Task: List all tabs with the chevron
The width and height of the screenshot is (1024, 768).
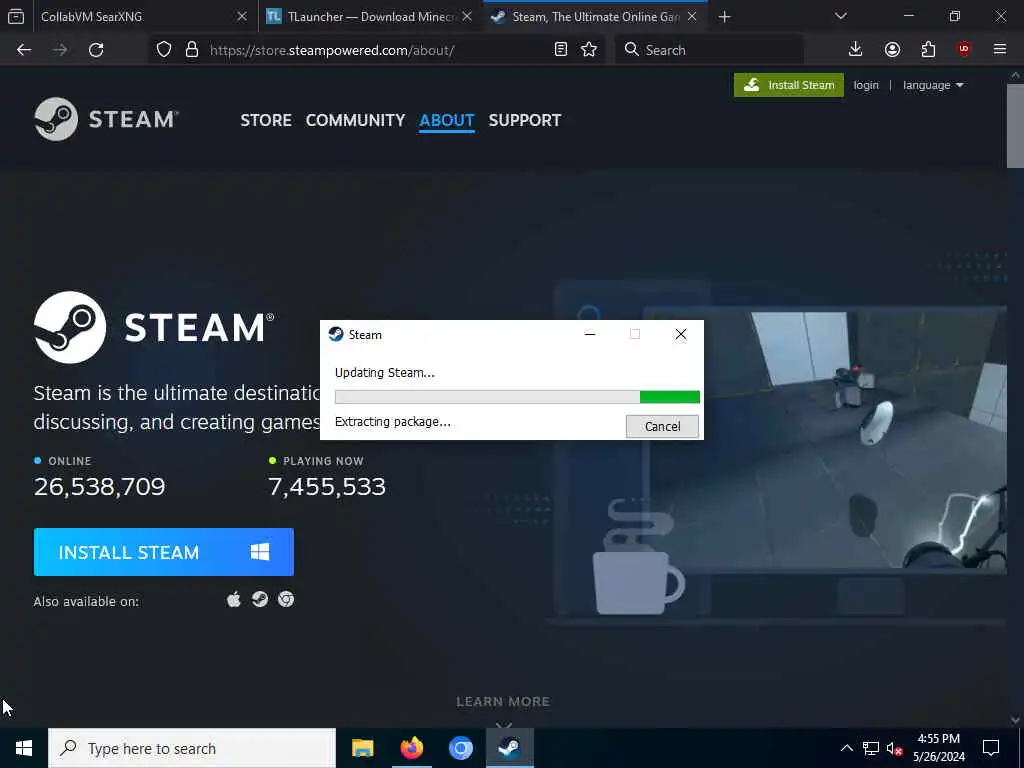Action: coord(840,16)
